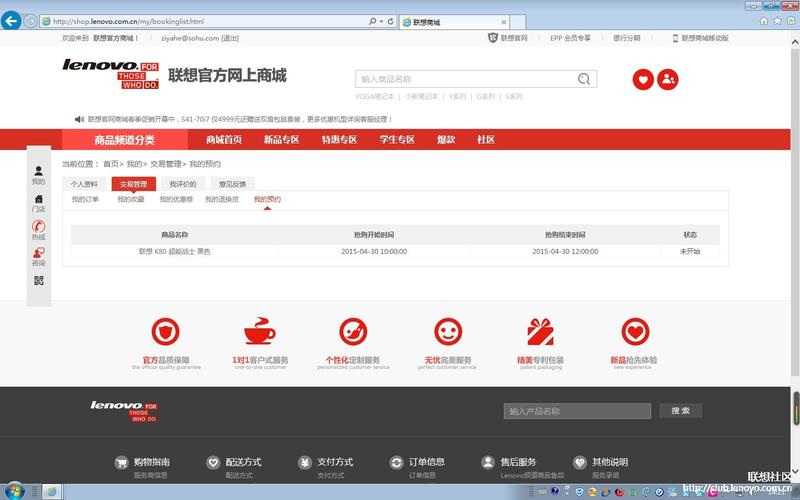The height and width of the screenshot is (500, 800).
Task: Open the browser tools gear icon
Action: [x=791, y=21]
